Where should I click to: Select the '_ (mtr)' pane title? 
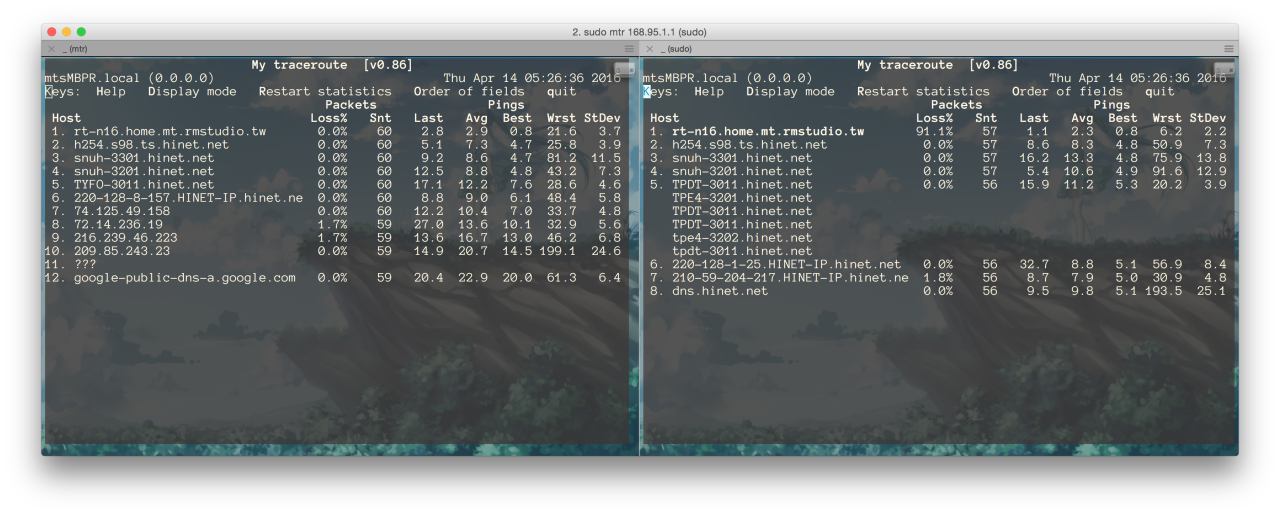click(x=74, y=49)
